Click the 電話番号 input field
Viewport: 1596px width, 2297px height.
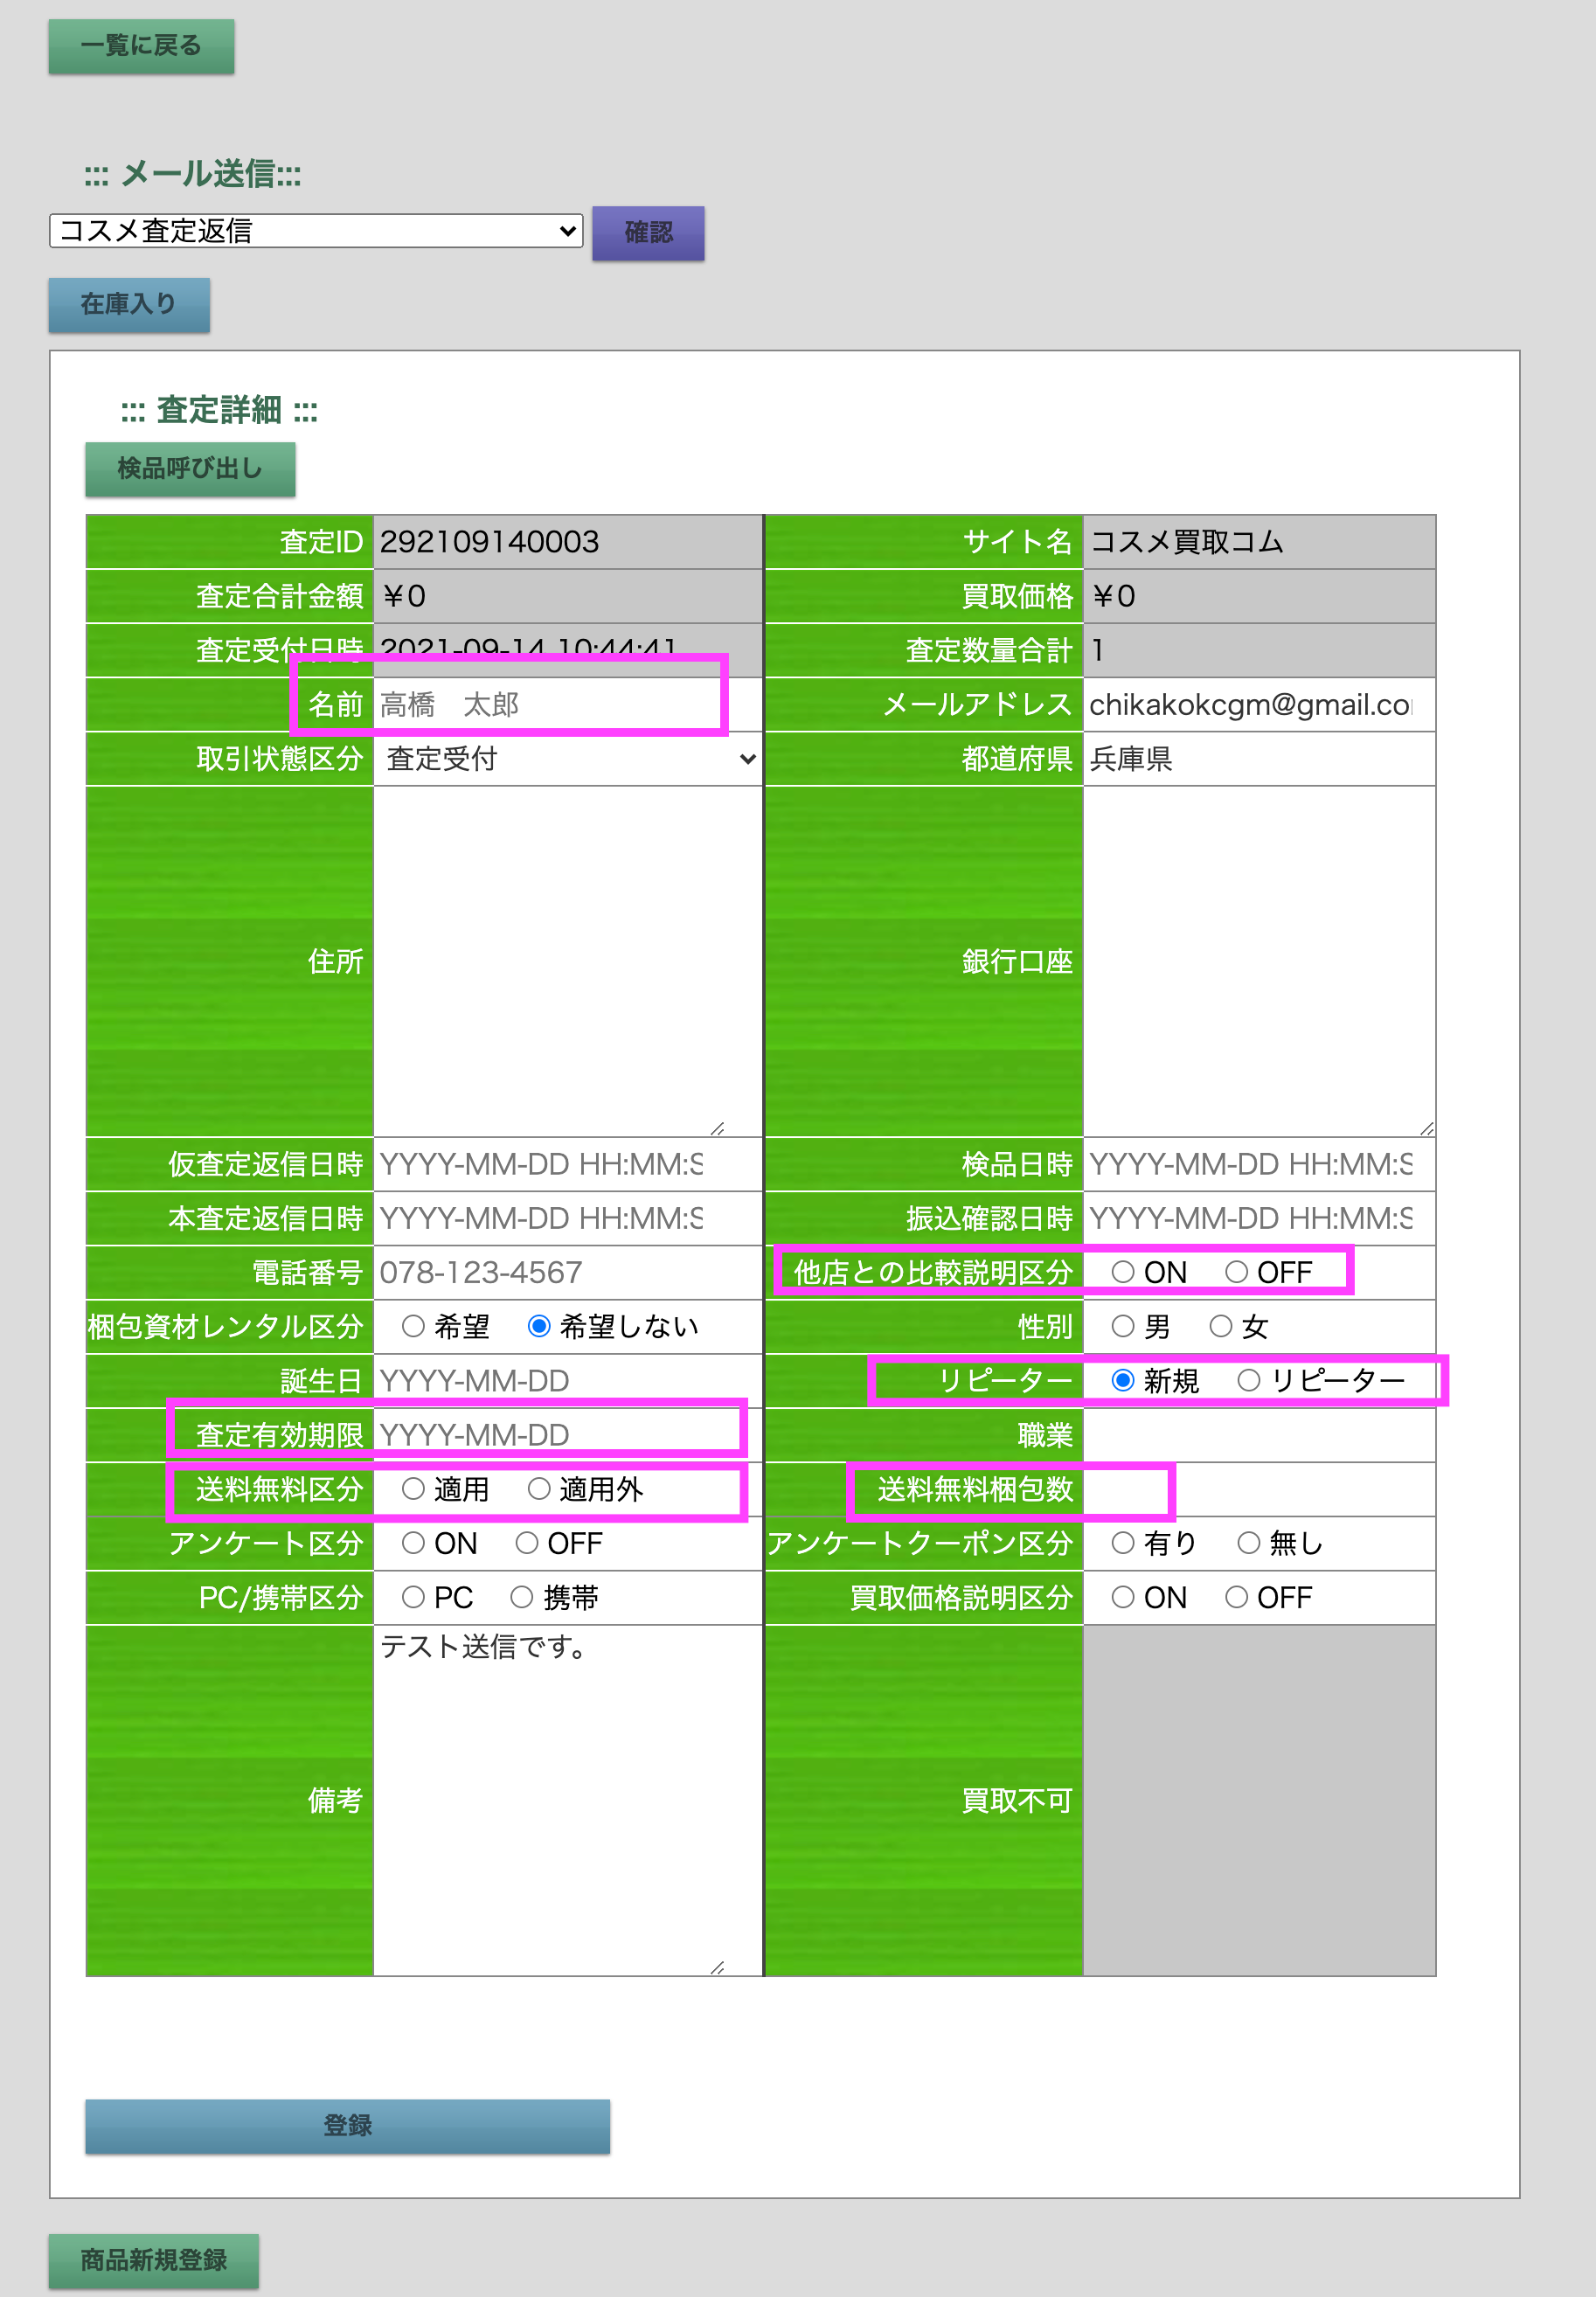coord(565,1272)
